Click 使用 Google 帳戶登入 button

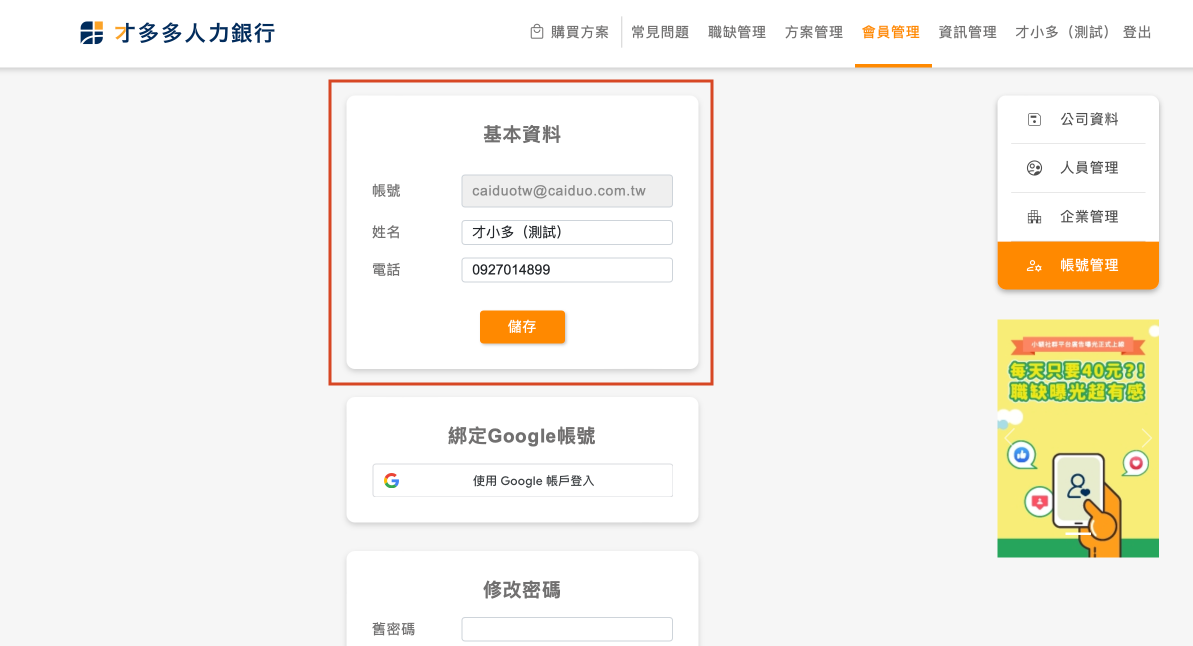(523, 481)
